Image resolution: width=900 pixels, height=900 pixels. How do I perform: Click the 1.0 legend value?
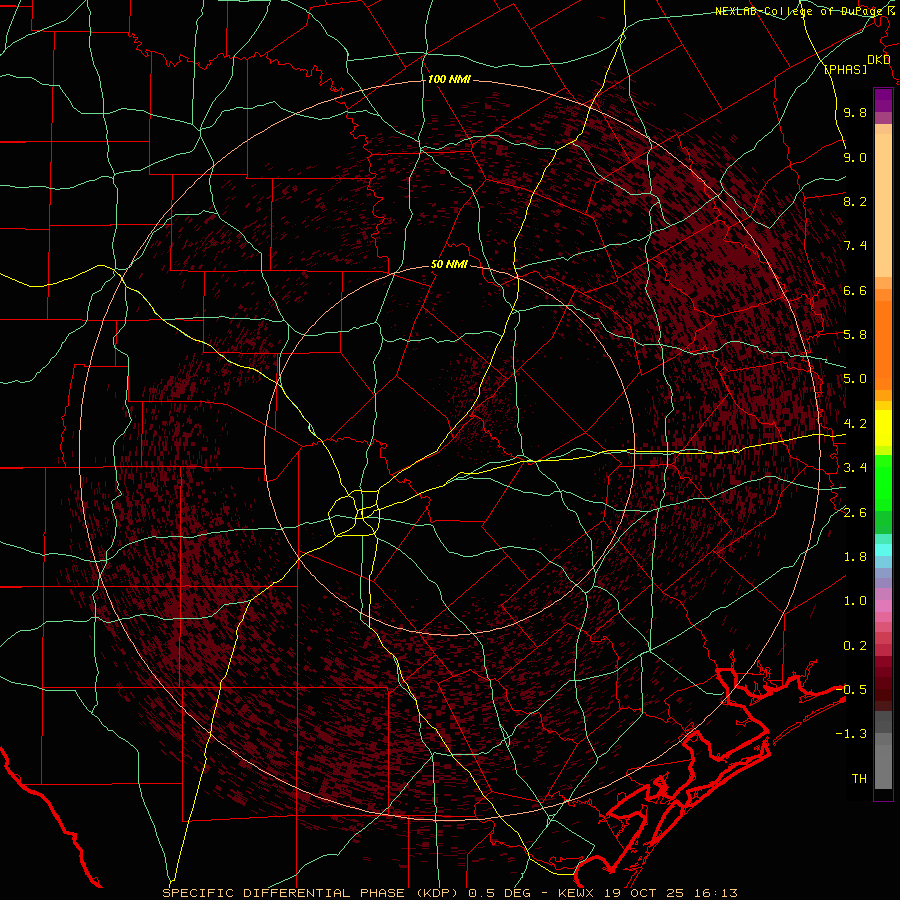pos(855,601)
